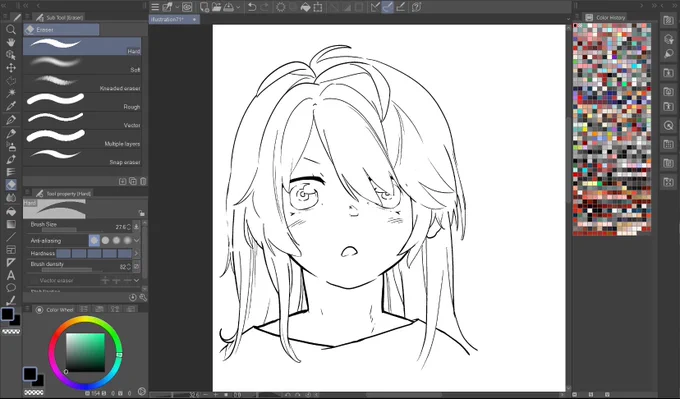Select the Fill bucket tool
The image size is (680, 399).
11,211
